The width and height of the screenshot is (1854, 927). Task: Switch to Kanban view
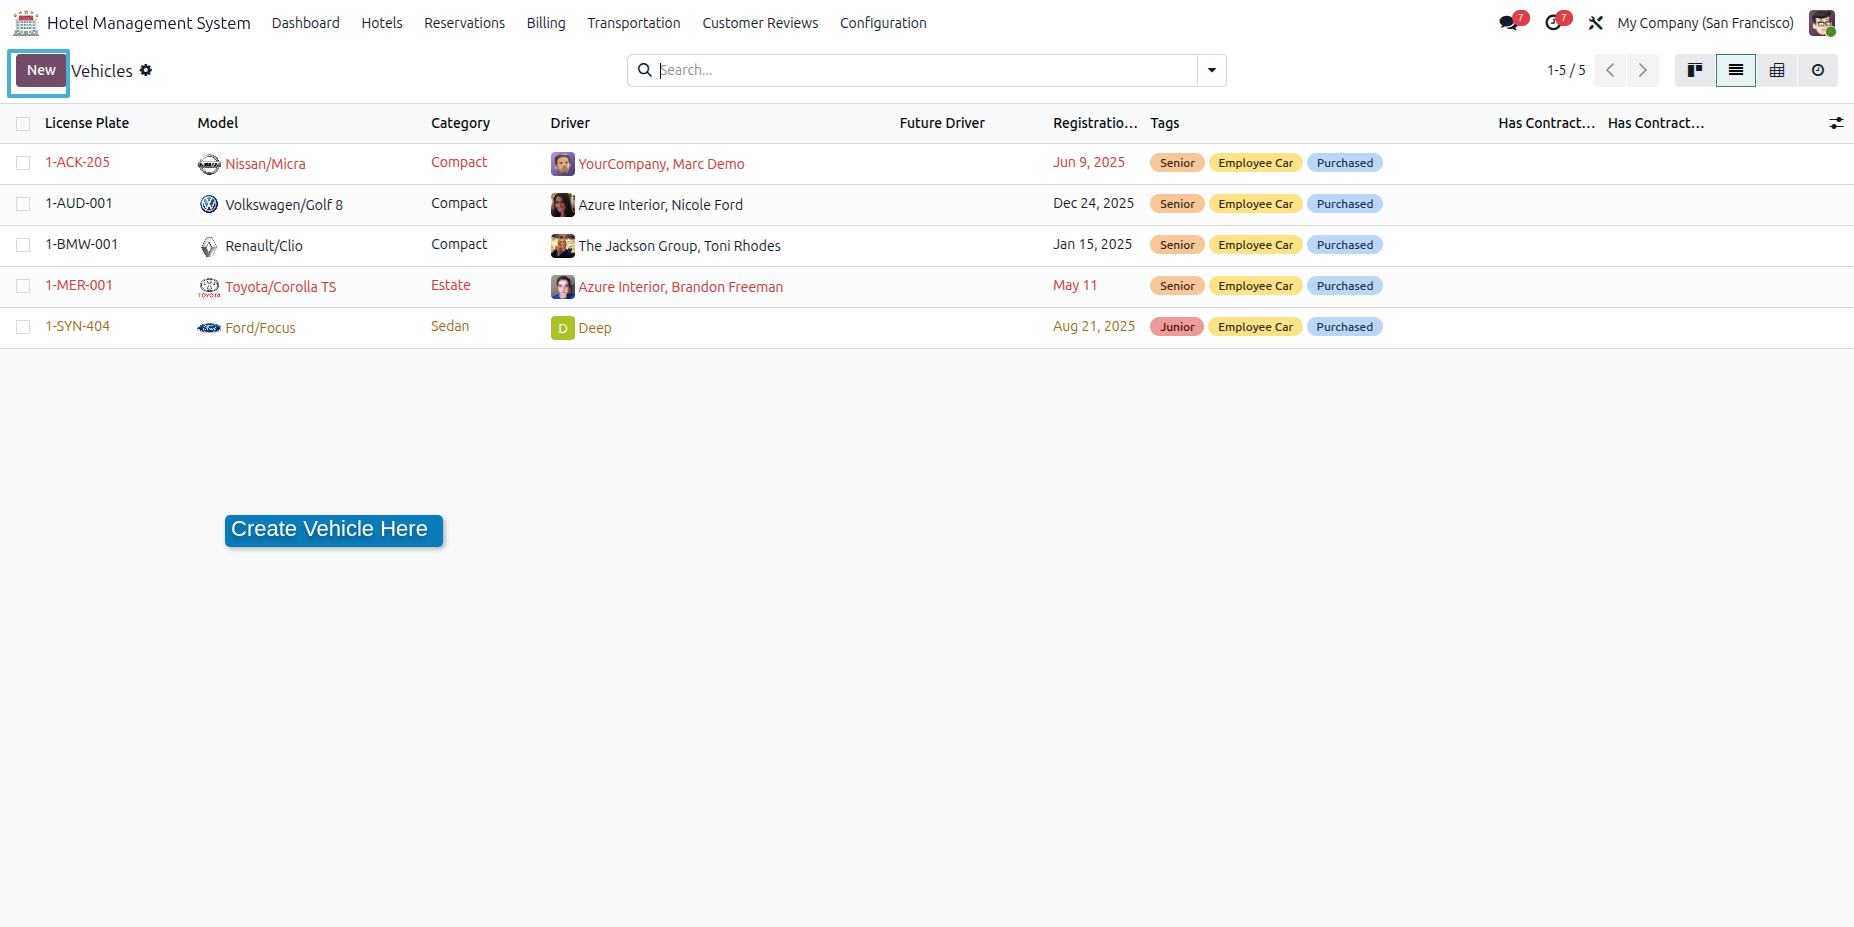point(1695,70)
